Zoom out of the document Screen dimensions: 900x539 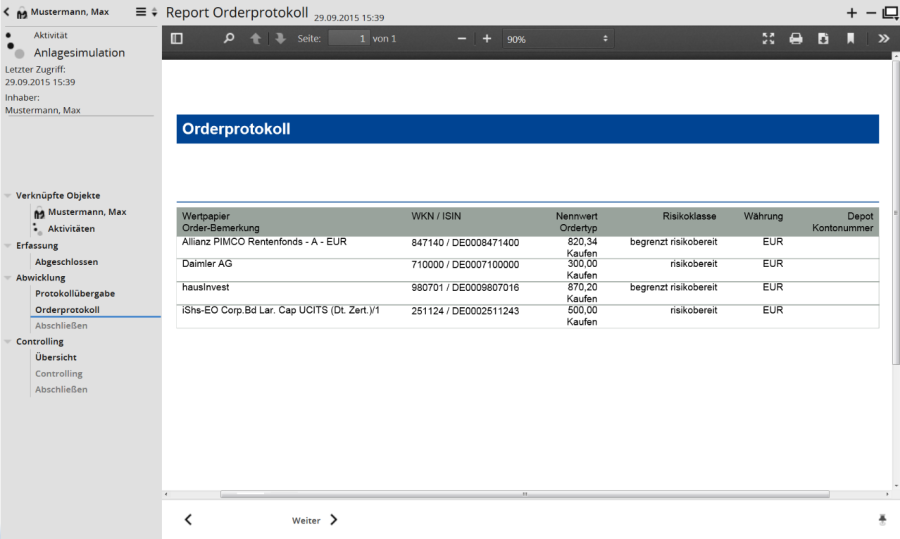pos(462,39)
